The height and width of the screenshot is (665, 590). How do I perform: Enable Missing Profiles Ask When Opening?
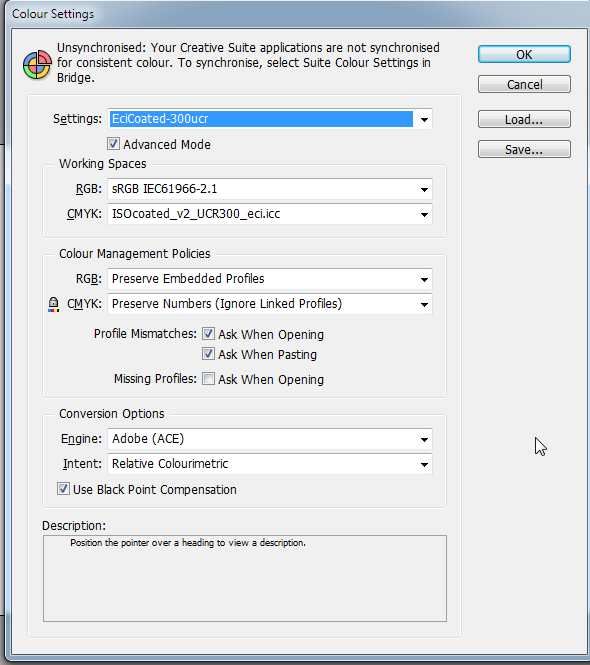[x=208, y=378]
